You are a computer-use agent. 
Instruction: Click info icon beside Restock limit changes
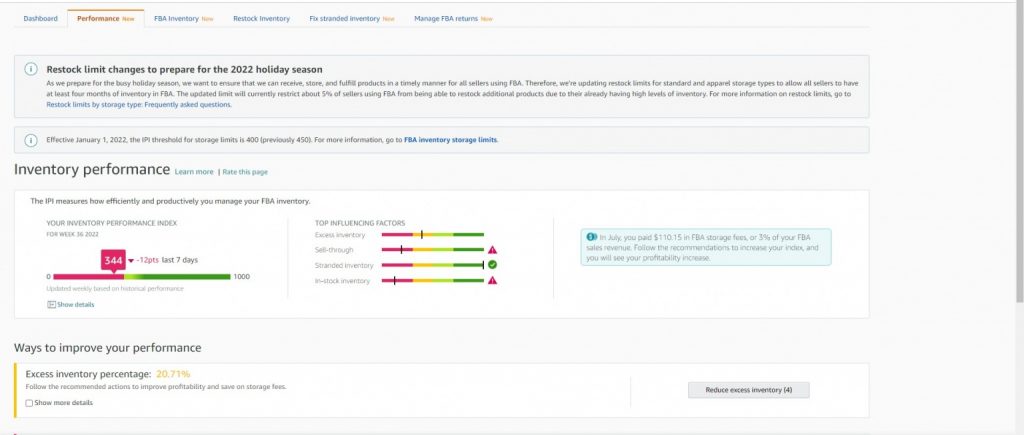[31, 69]
